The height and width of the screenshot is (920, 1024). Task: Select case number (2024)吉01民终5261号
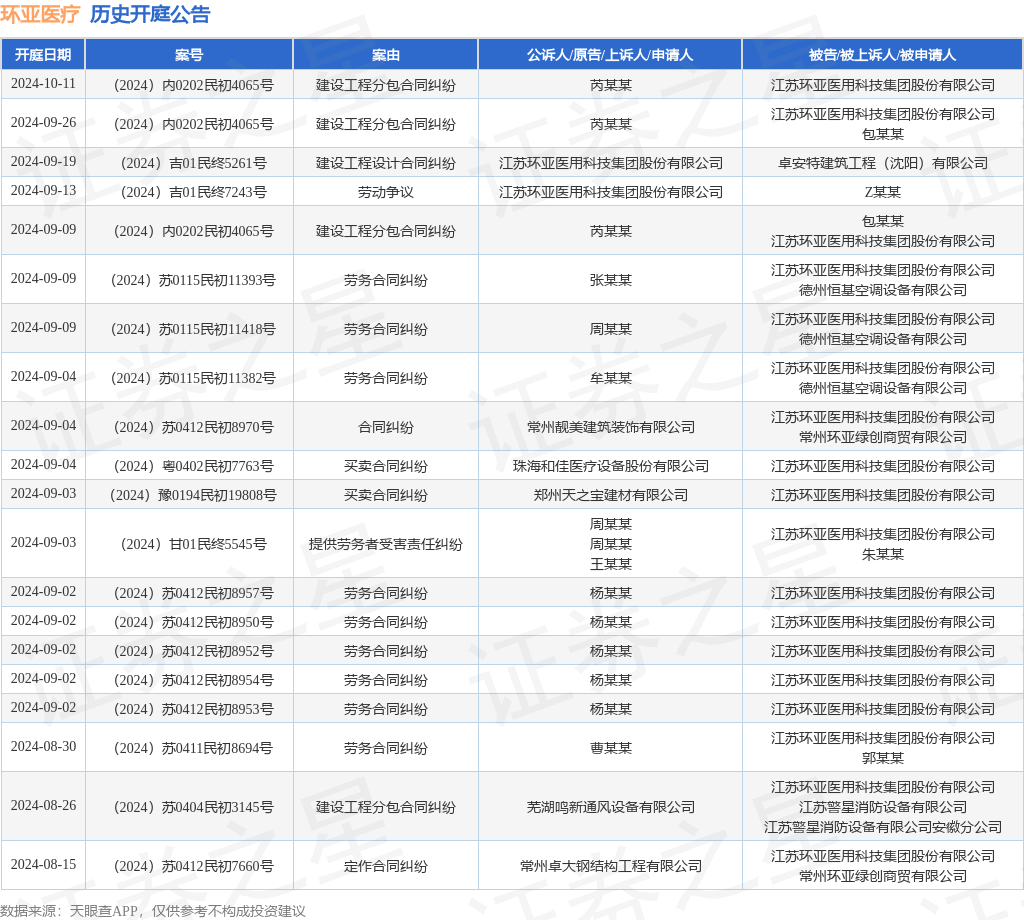pos(193,163)
